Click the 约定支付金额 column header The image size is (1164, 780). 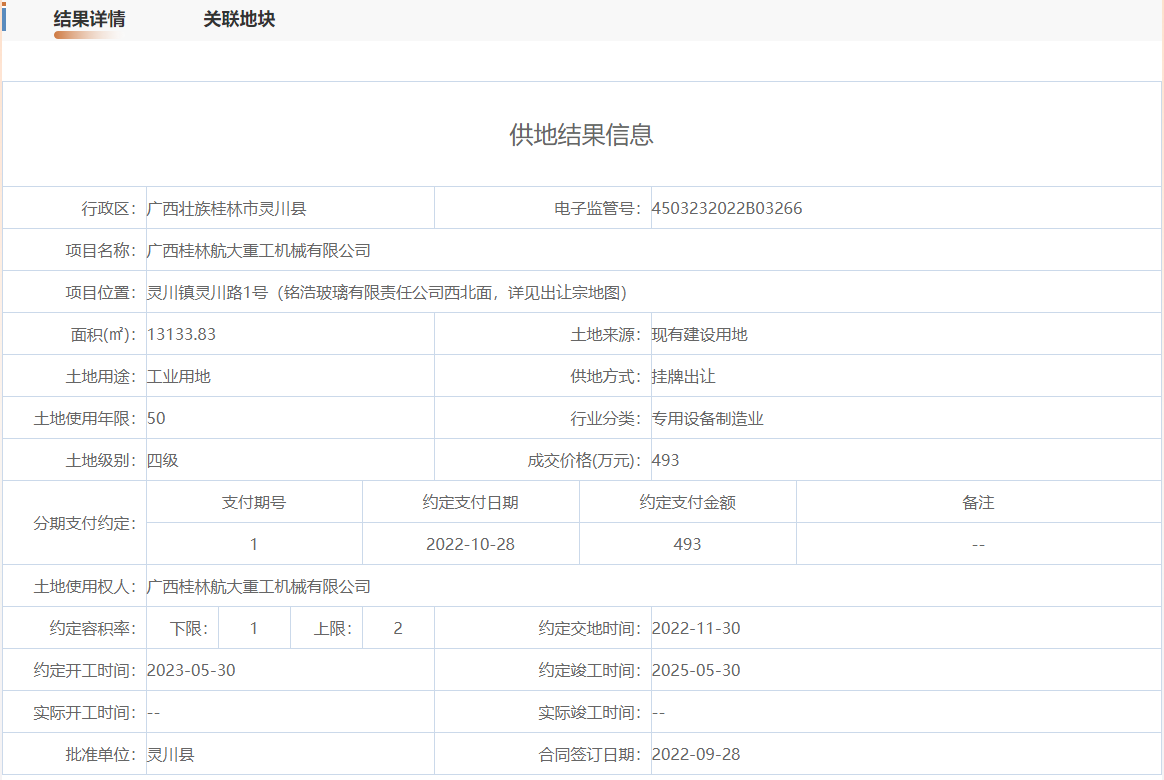click(x=687, y=503)
